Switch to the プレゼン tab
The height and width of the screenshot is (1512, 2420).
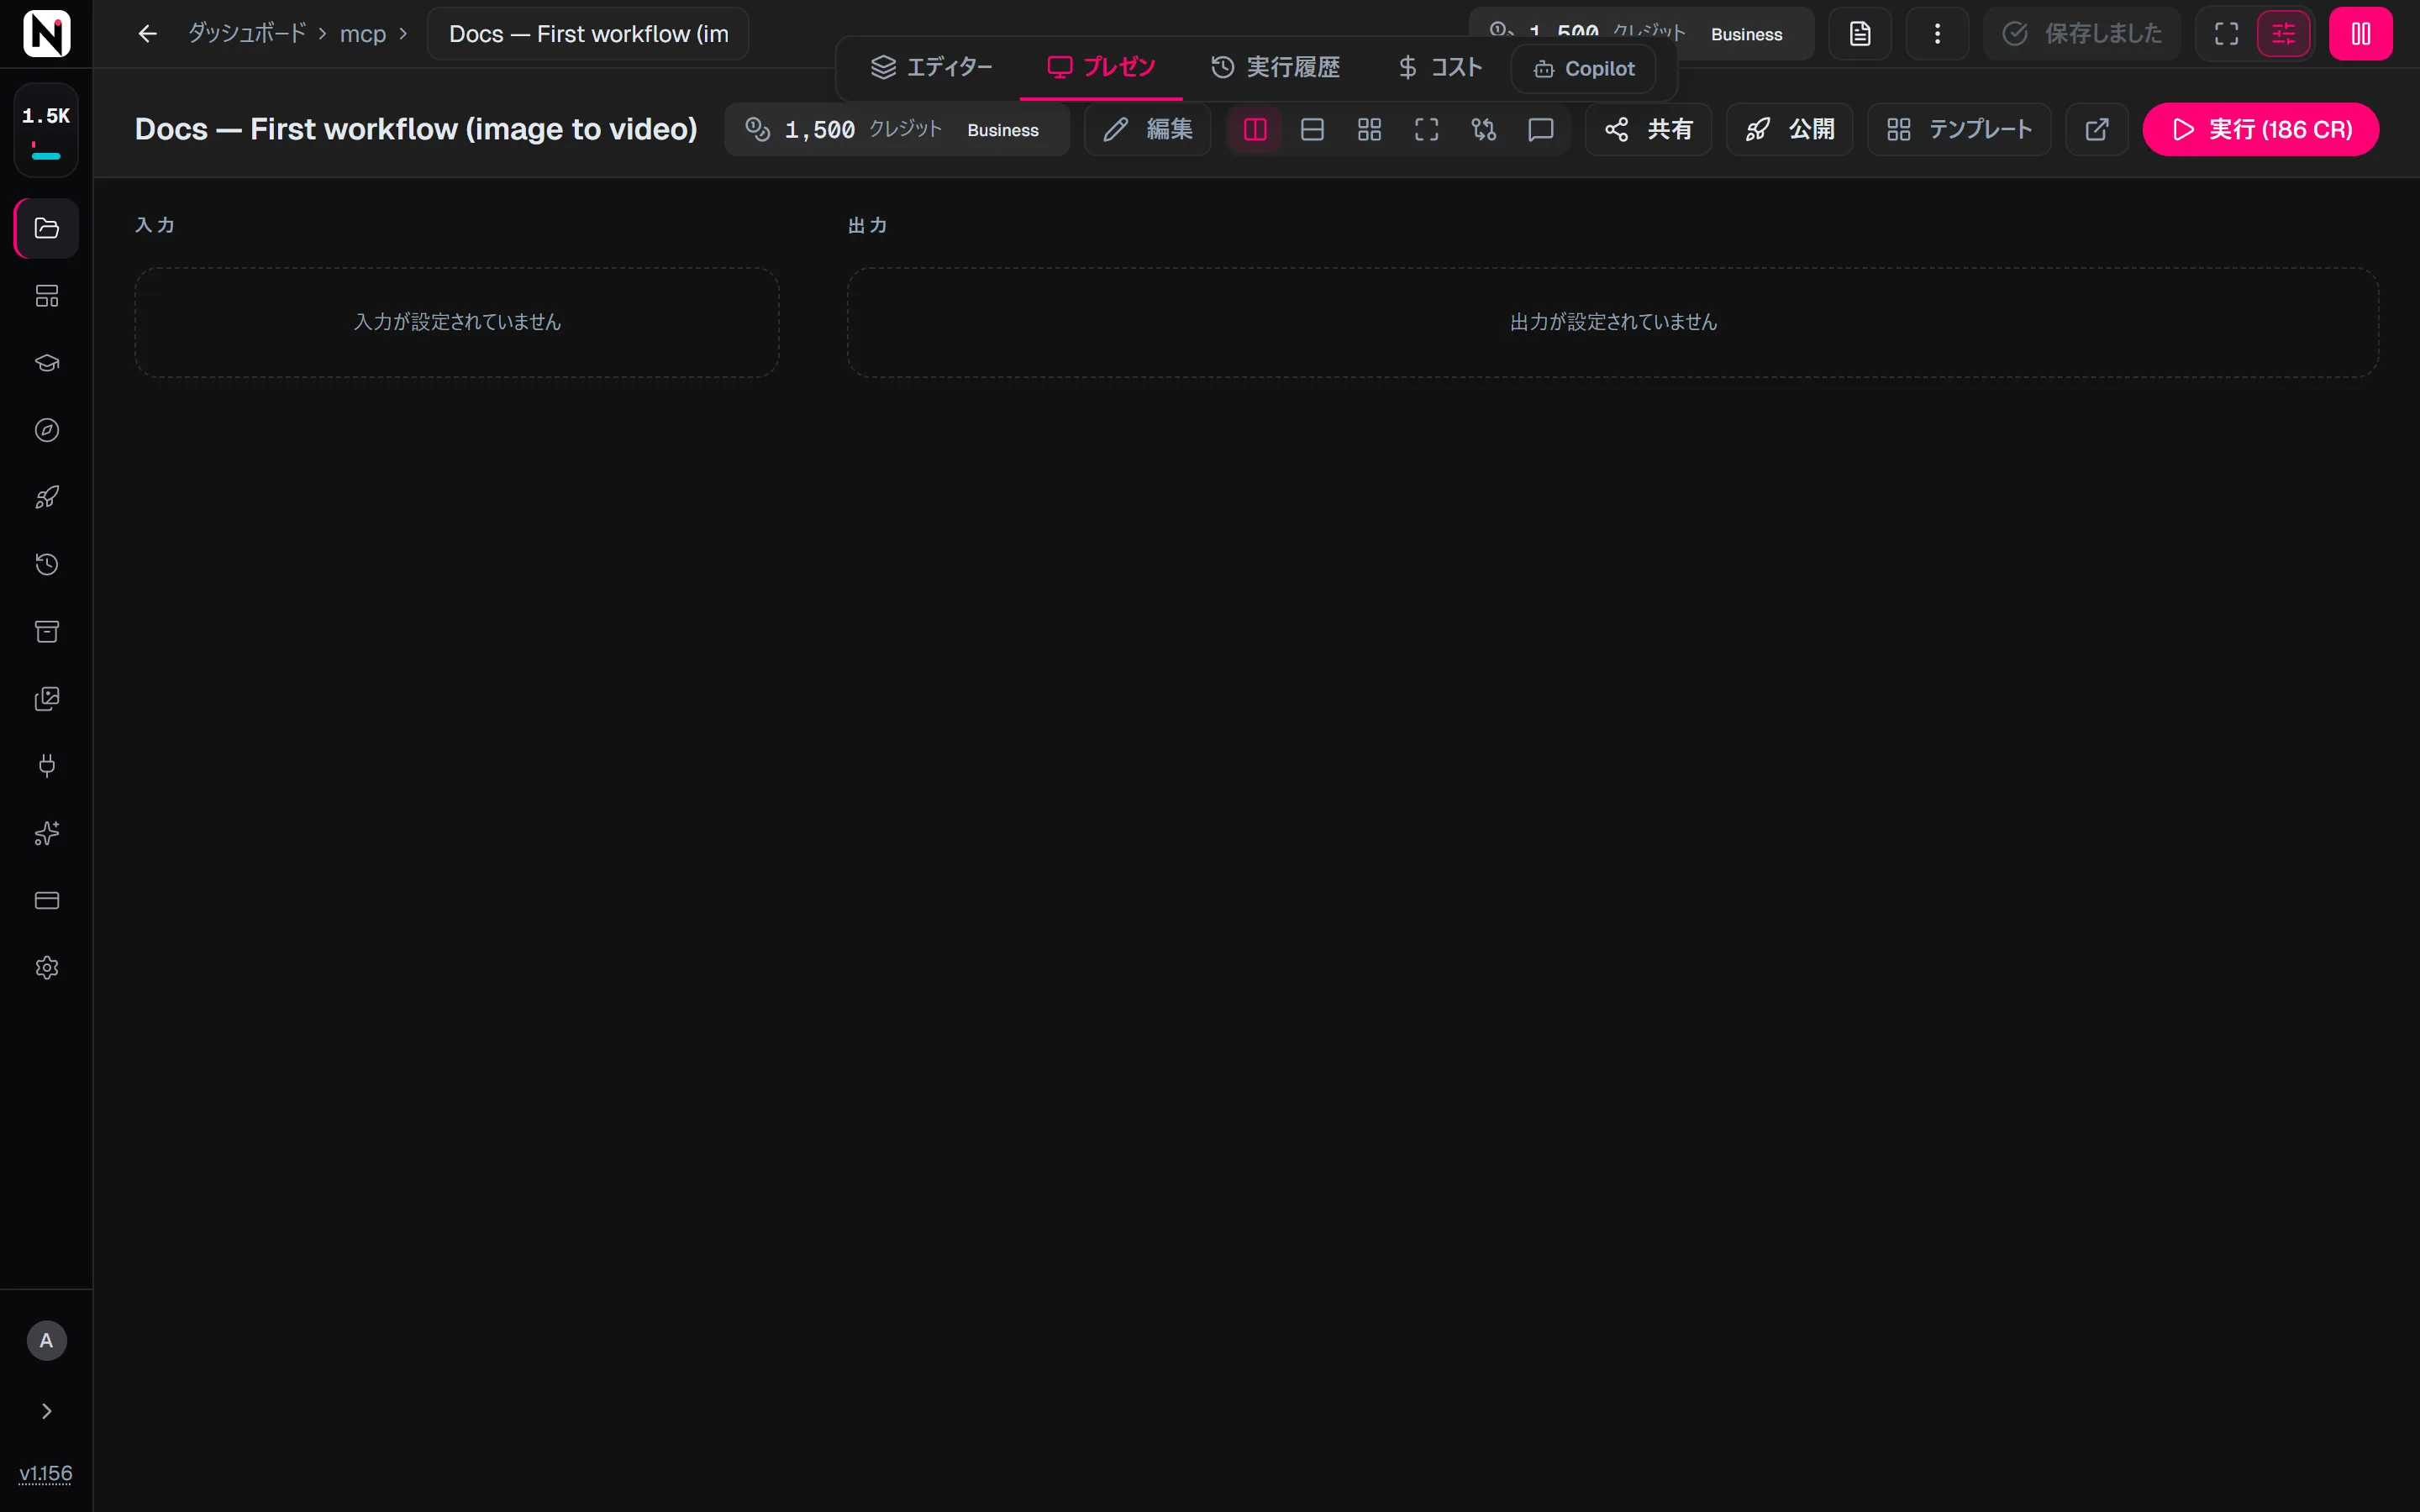[1101, 67]
